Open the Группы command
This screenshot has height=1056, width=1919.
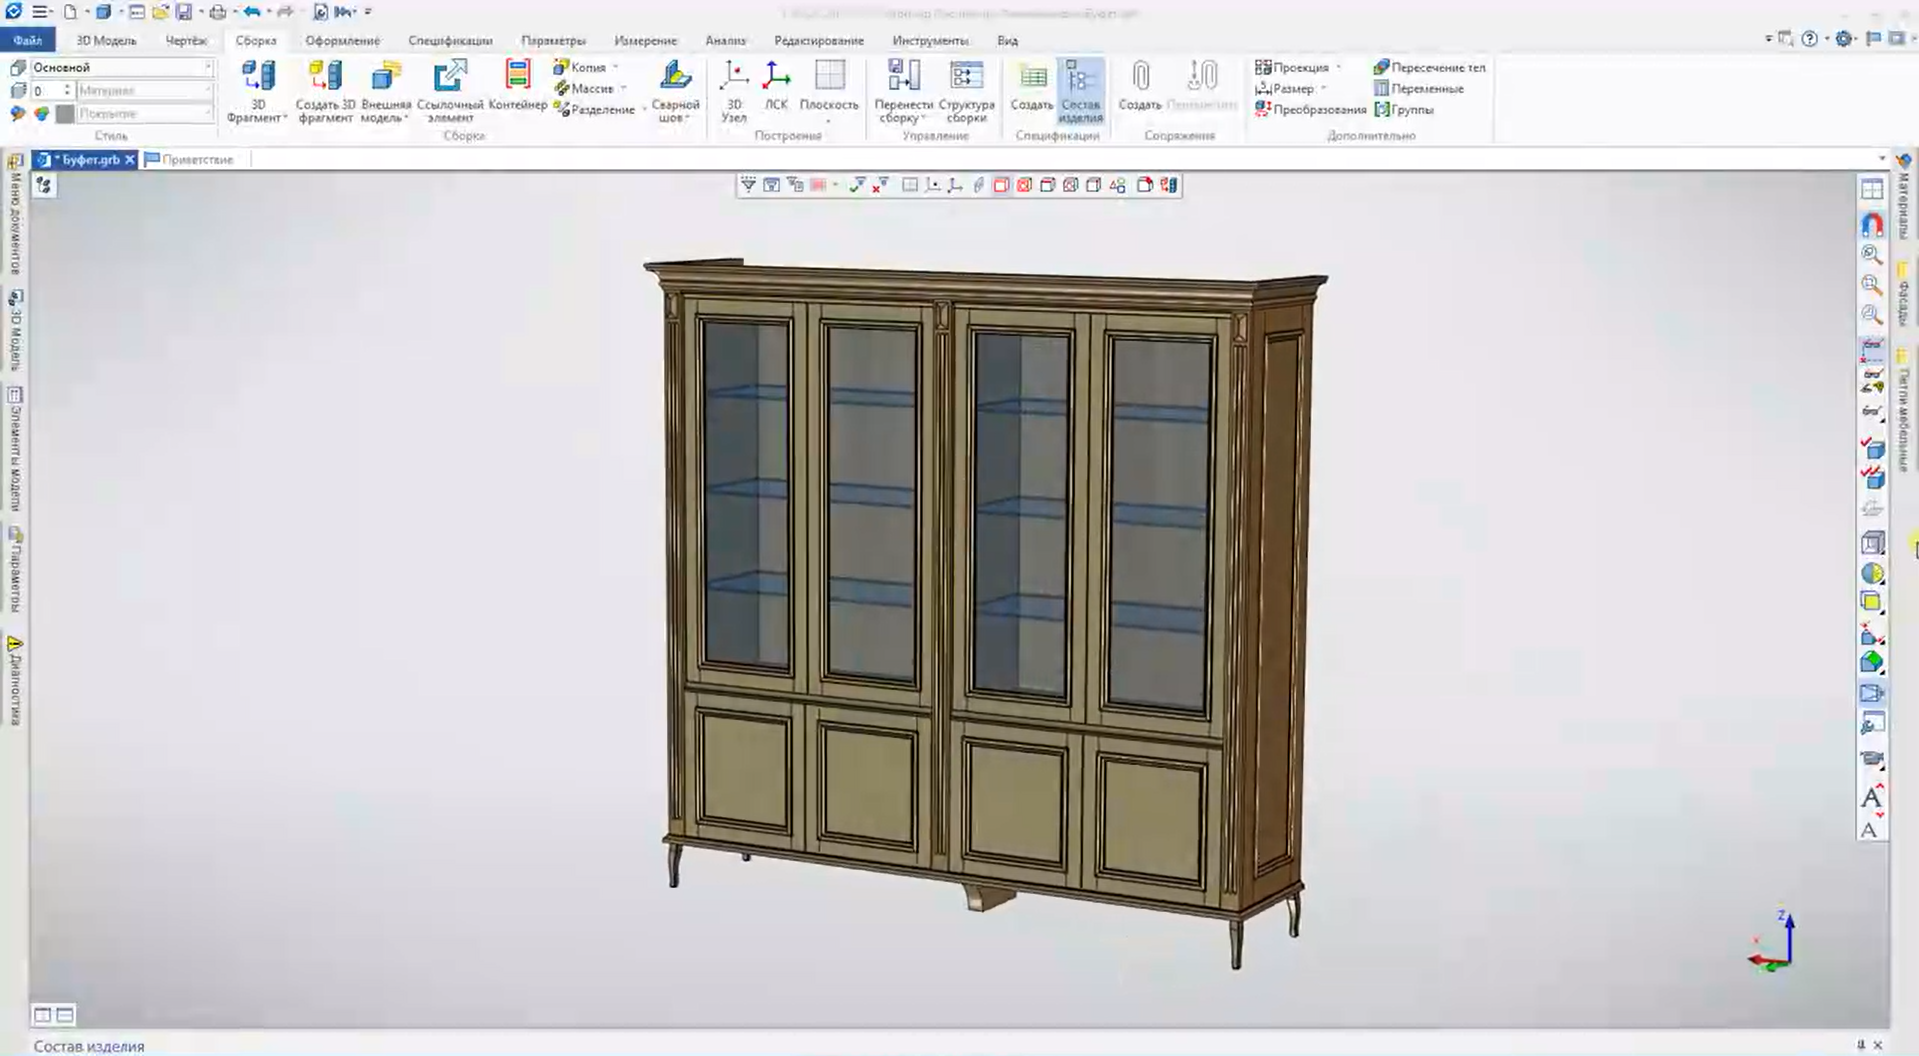click(1404, 109)
